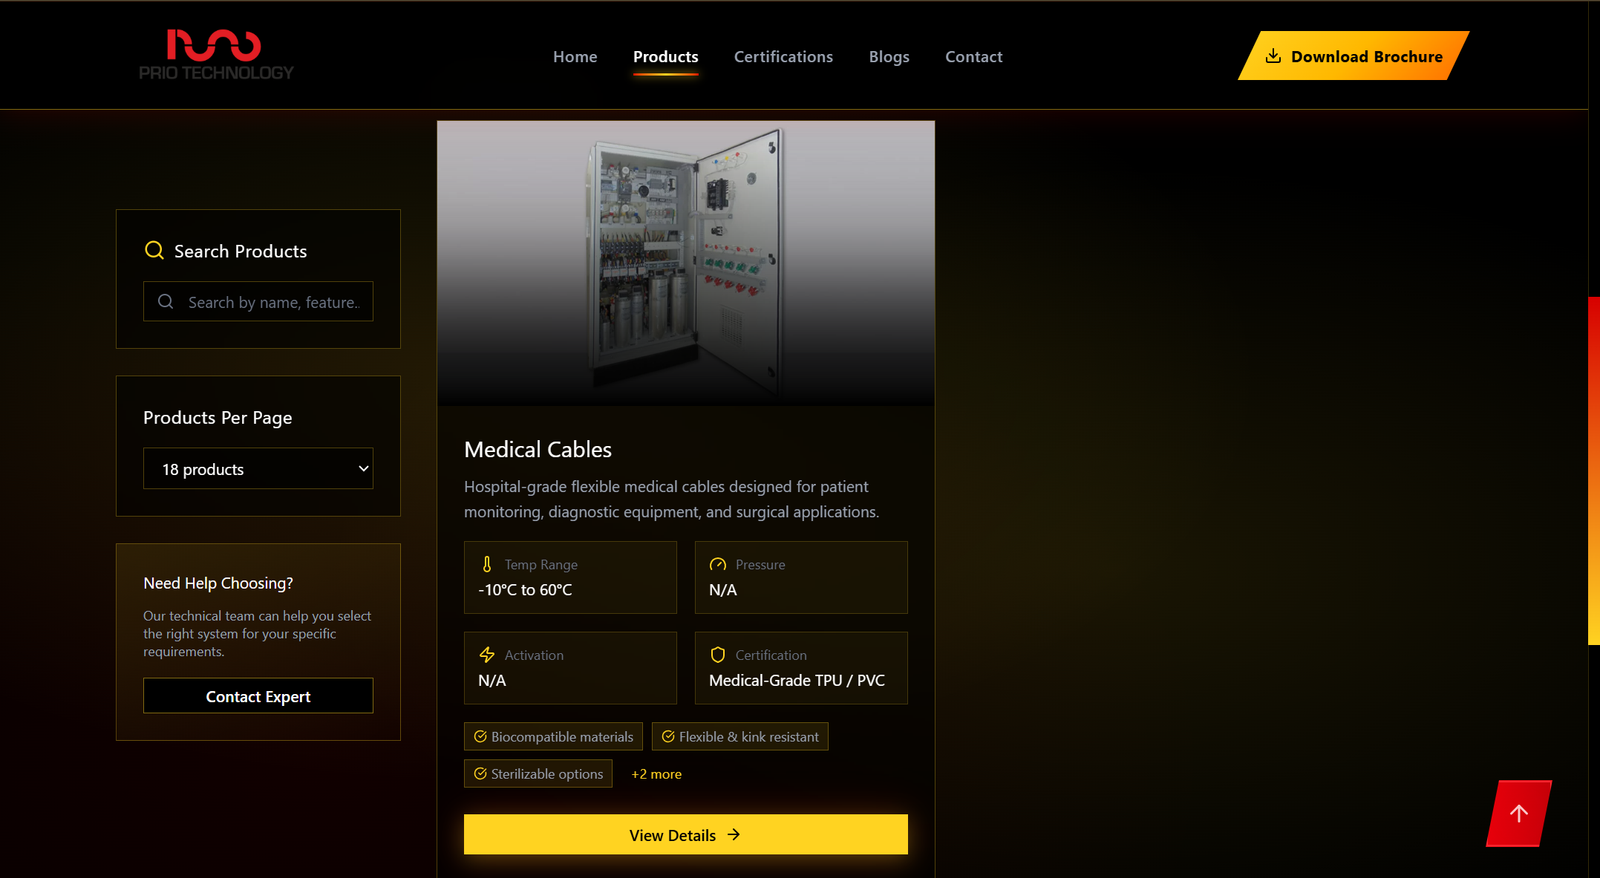Select the Biocompatible materials tag
This screenshot has width=1600, height=878.
tap(553, 737)
